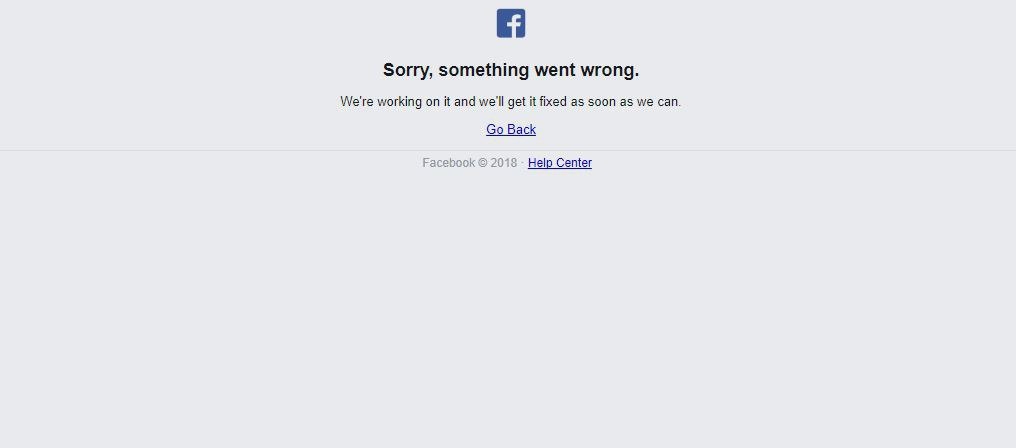Click the dot separator before Help Center
This screenshot has height=448, width=1016.
522,163
